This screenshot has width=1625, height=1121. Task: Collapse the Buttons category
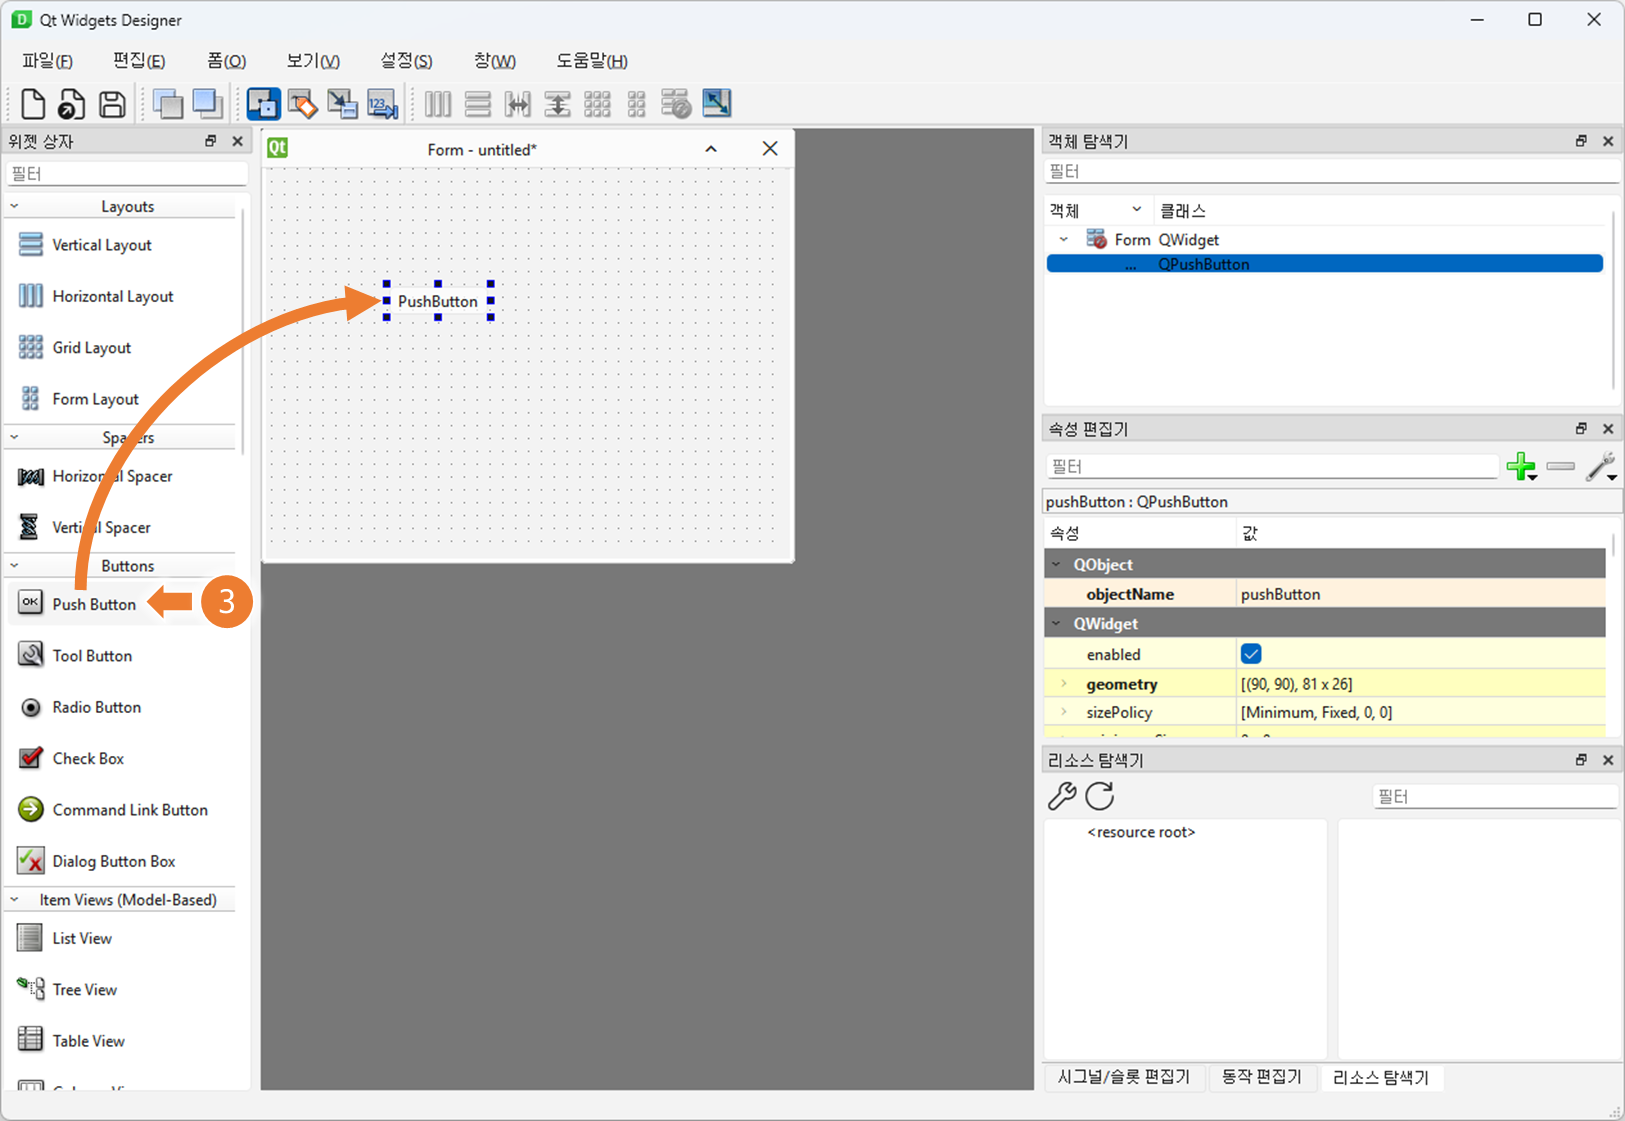coord(14,565)
